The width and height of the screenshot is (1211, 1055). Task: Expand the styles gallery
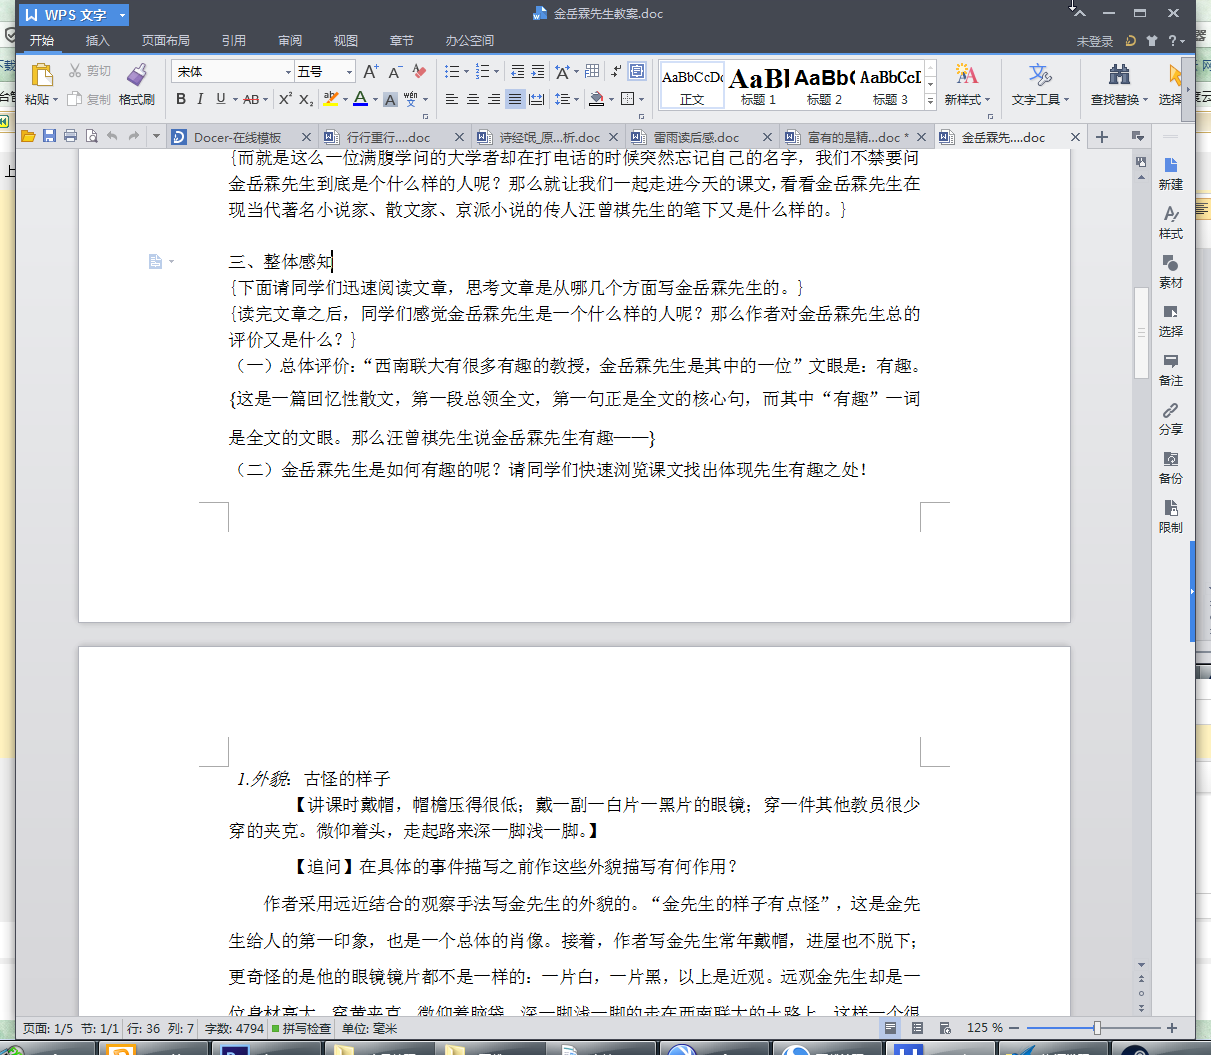tap(930, 101)
